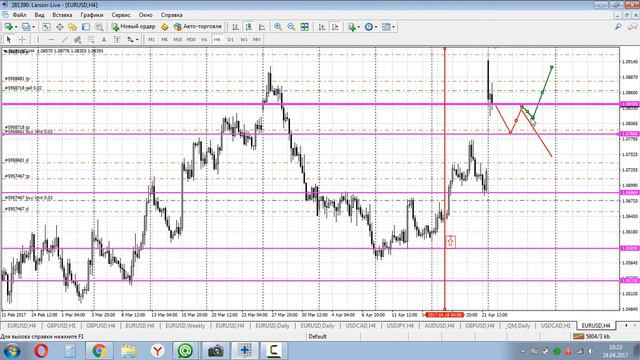Toggle chart auto scroll

click(322, 27)
